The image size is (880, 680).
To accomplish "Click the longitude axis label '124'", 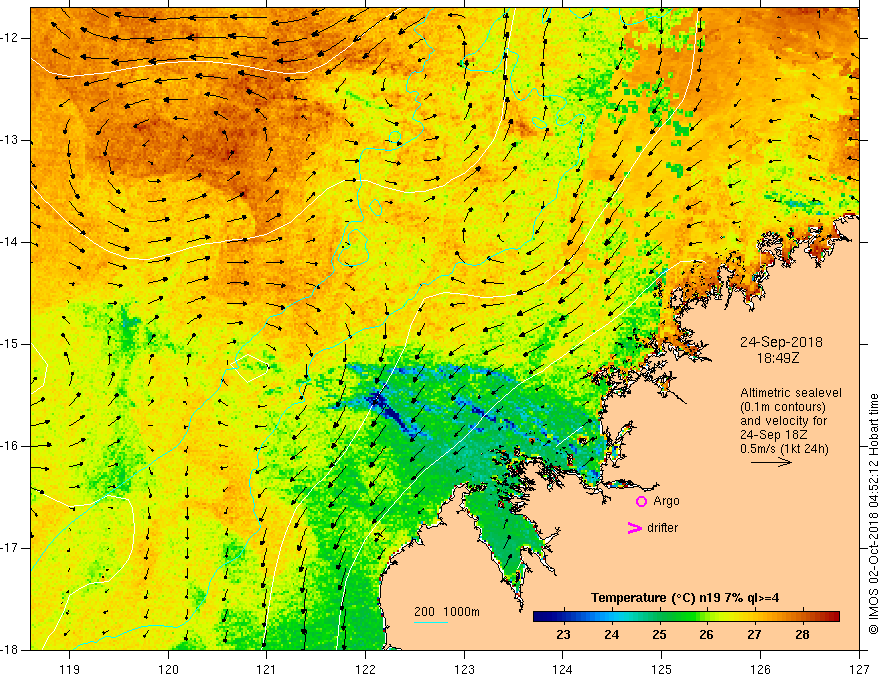I will pos(563,669).
